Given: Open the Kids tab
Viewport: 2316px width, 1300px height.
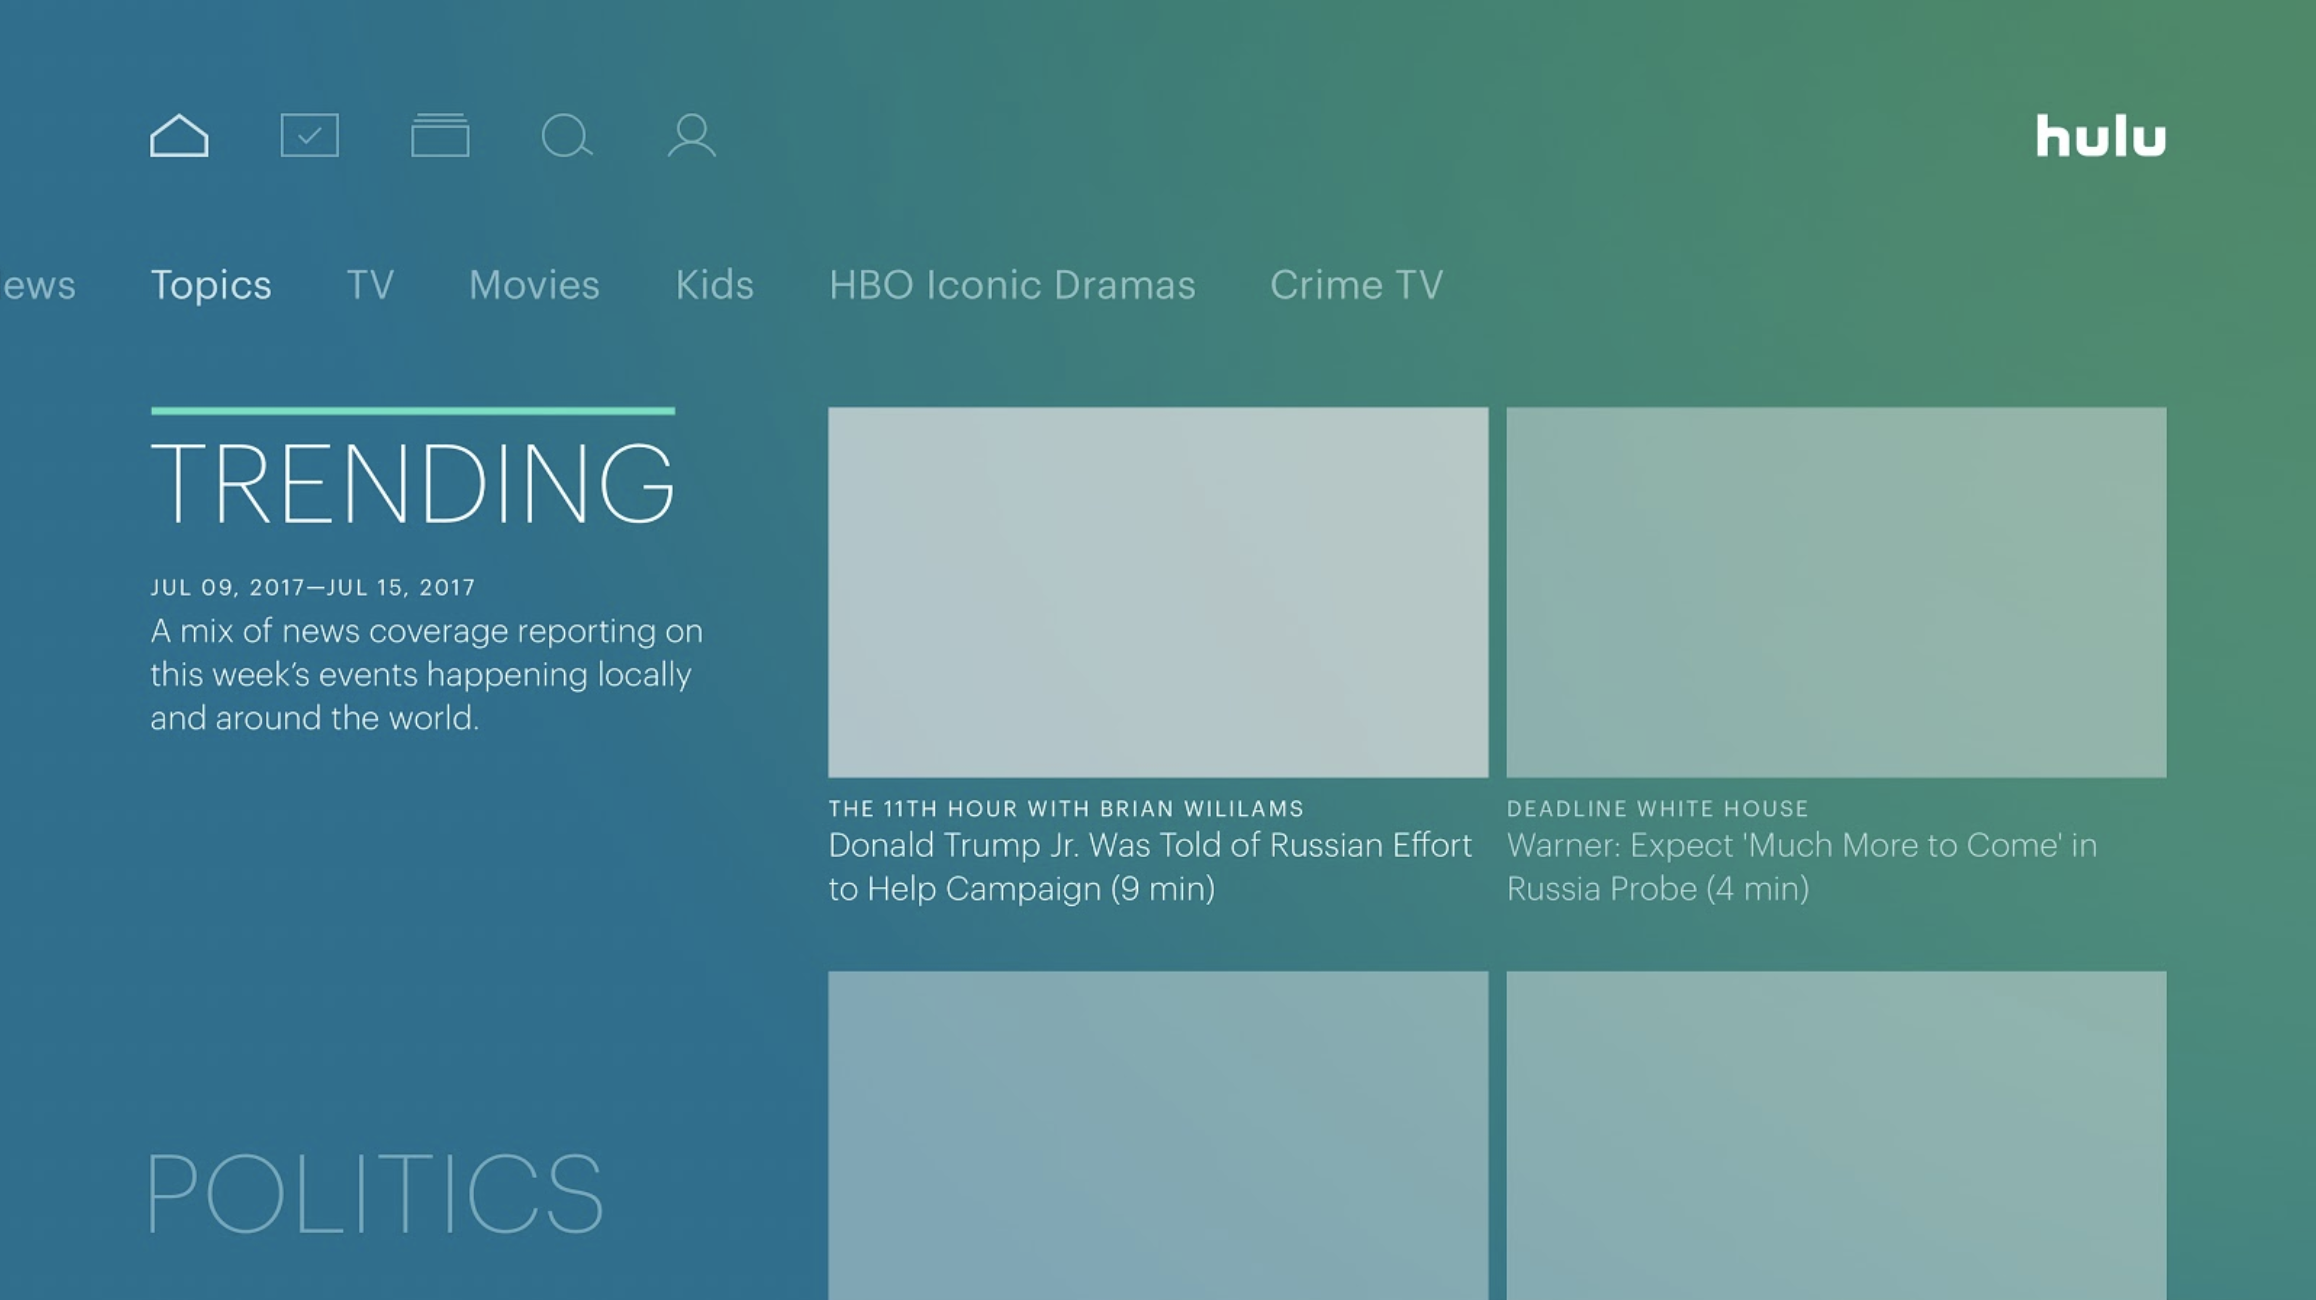Looking at the screenshot, I should click(714, 286).
